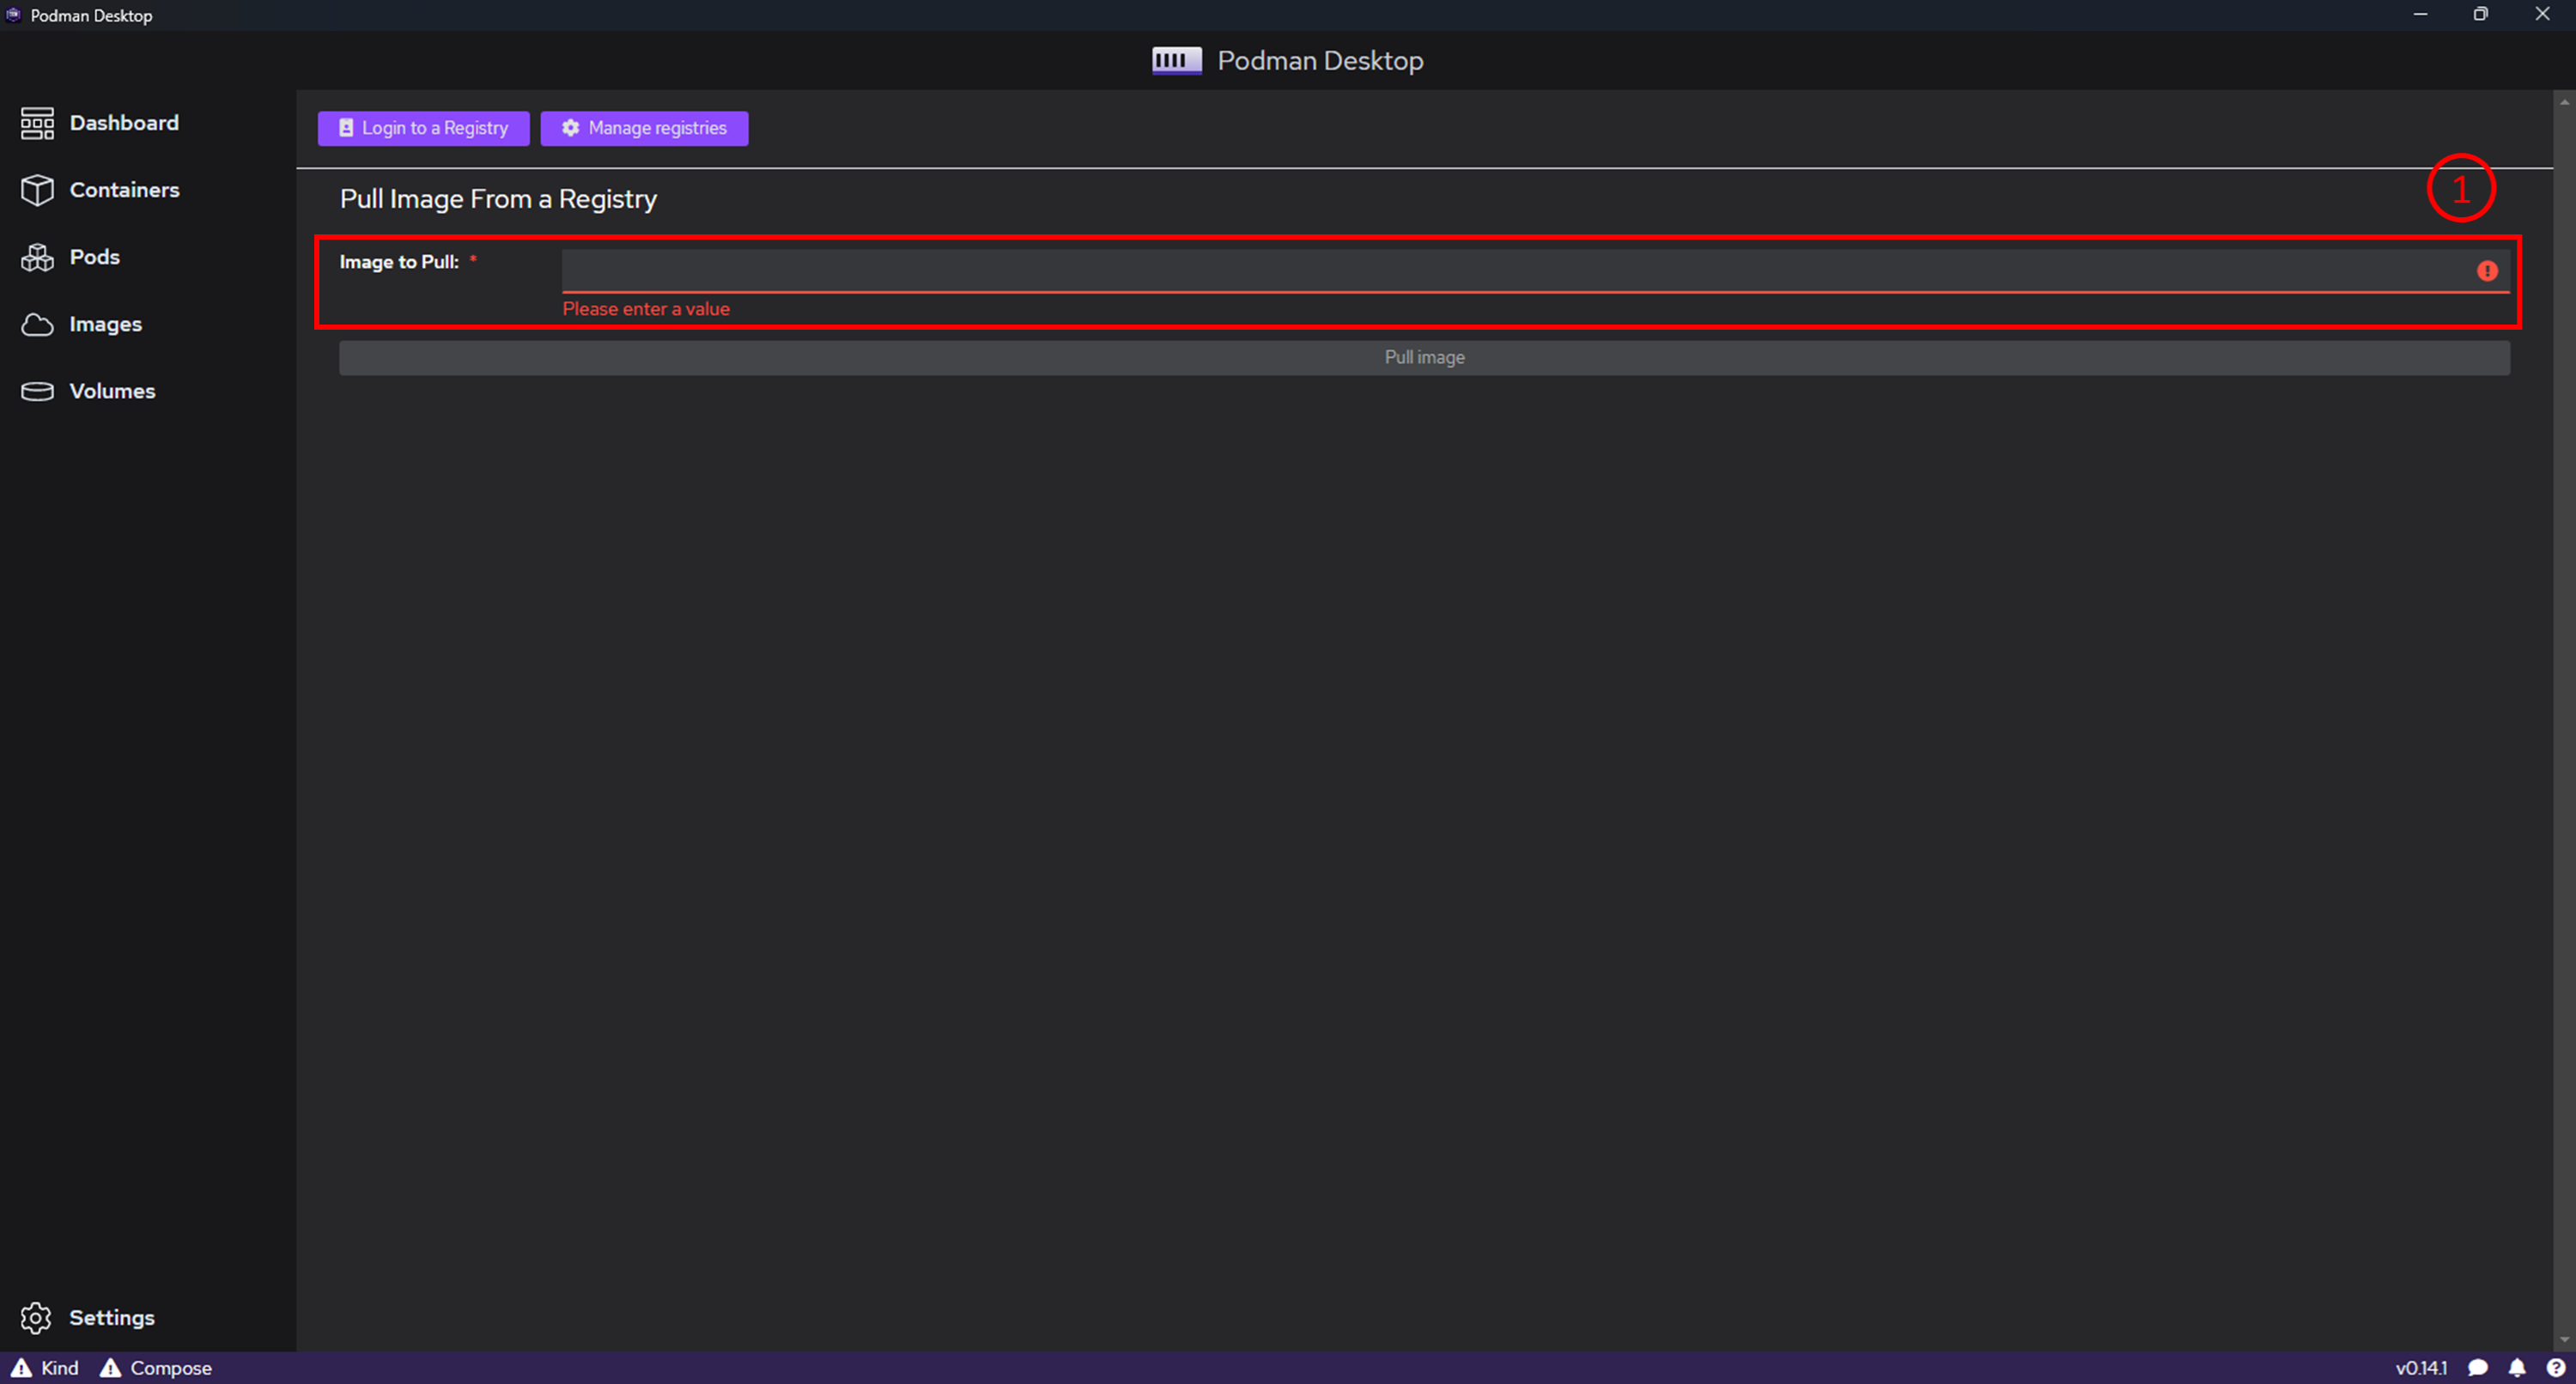The height and width of the screenshot is (1384, 2576).
Task: Click the red error indicator in field
Action: 2487,271
